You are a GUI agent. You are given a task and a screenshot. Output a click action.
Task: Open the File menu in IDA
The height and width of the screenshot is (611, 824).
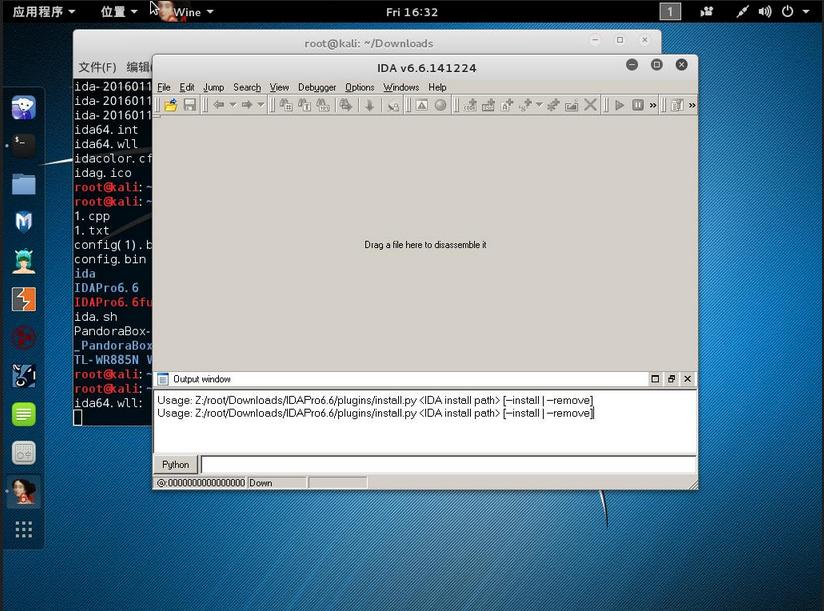(164, 87)
